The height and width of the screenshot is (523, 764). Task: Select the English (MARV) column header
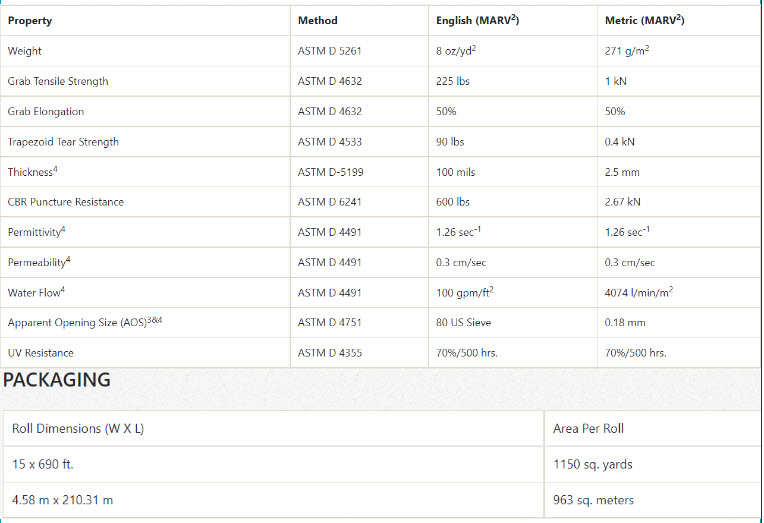point(478,20)
